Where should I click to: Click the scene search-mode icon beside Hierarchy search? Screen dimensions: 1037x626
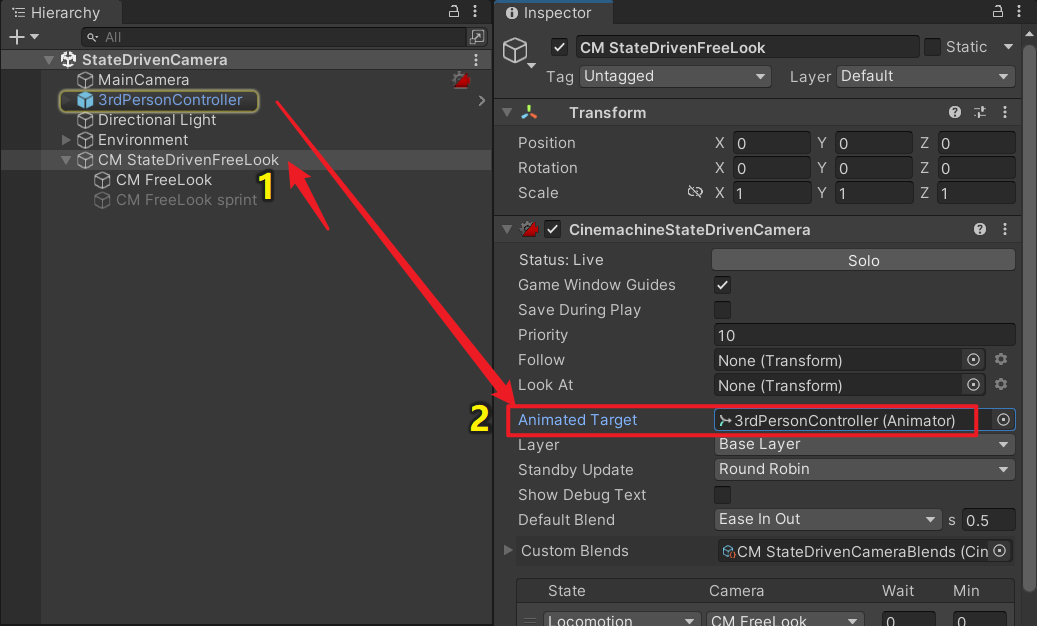(x=477, y=37)
